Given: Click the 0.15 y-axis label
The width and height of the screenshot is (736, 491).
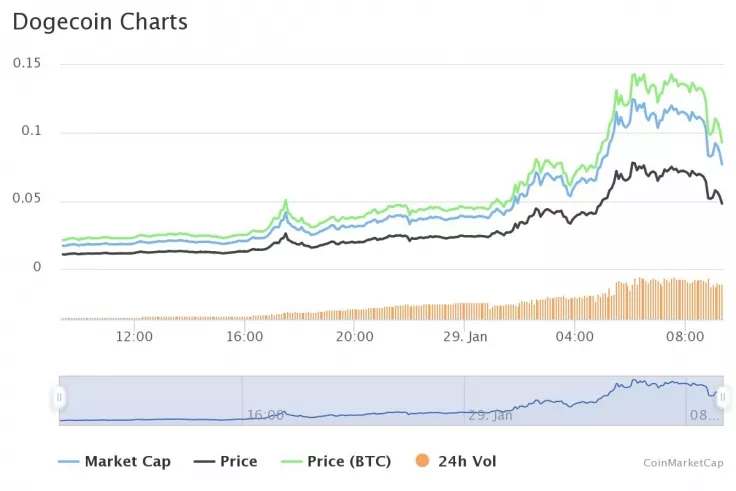Looking at the screenshot, I should (27, 63).
